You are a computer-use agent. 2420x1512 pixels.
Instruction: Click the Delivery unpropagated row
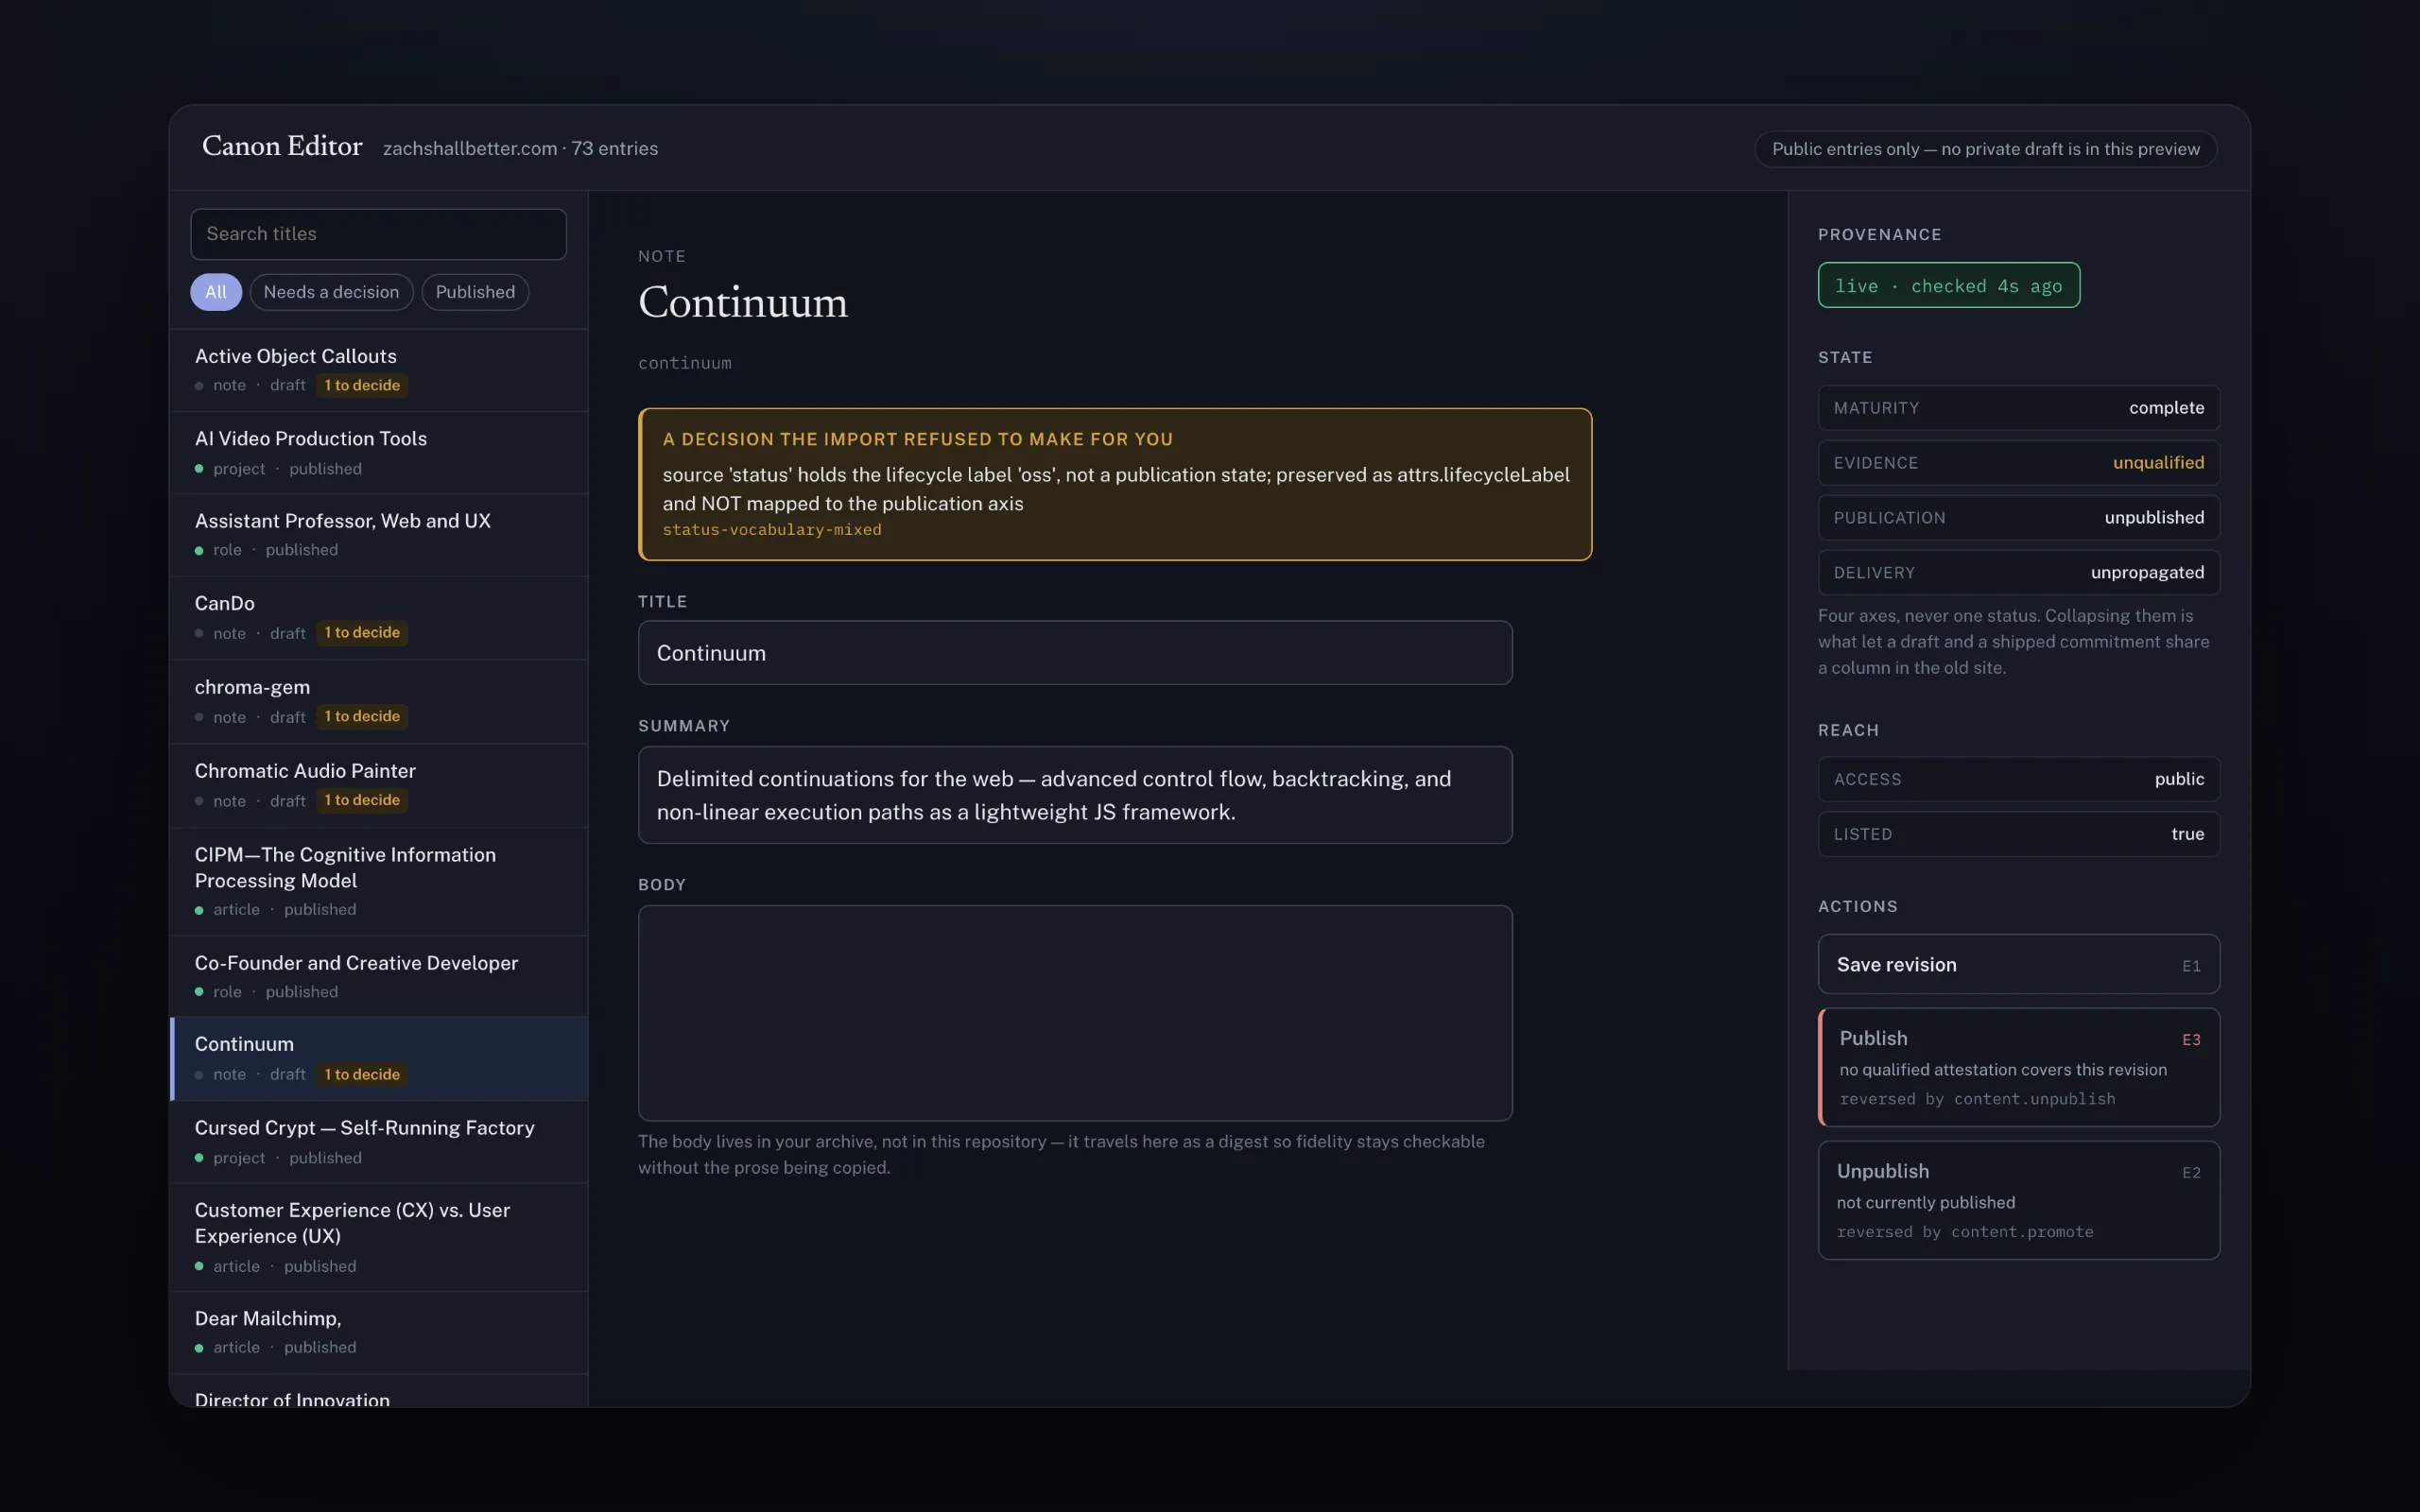(x=2018, y=573)
